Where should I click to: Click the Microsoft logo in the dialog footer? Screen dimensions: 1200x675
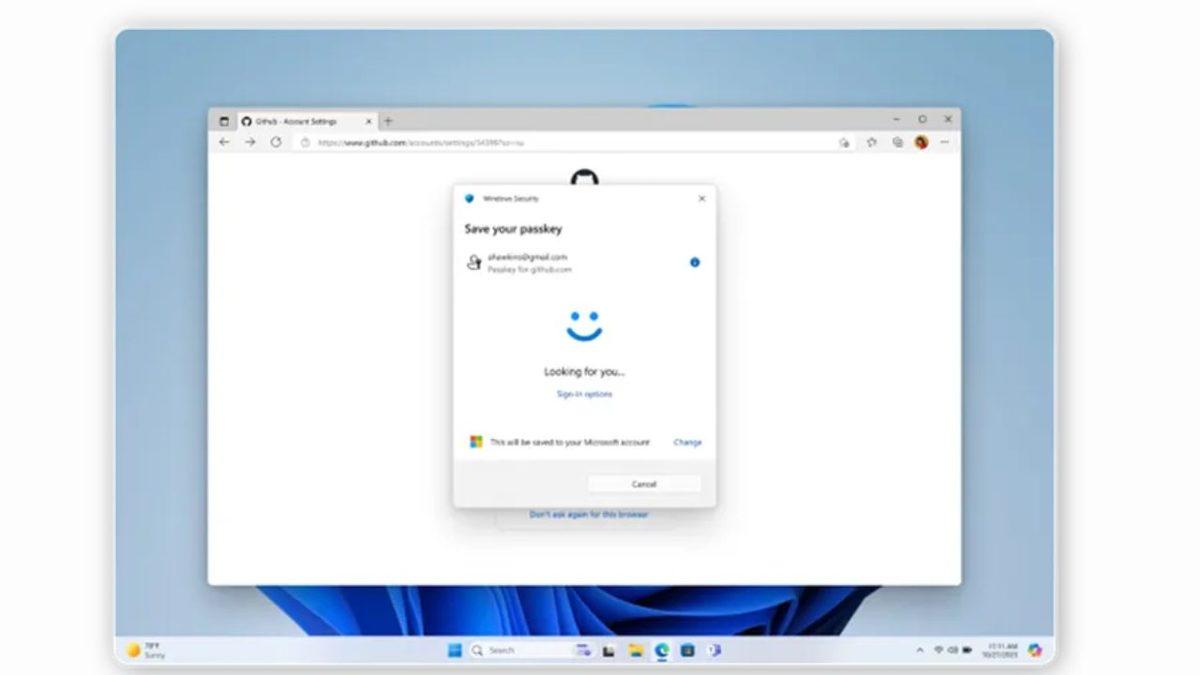point(477,441)
